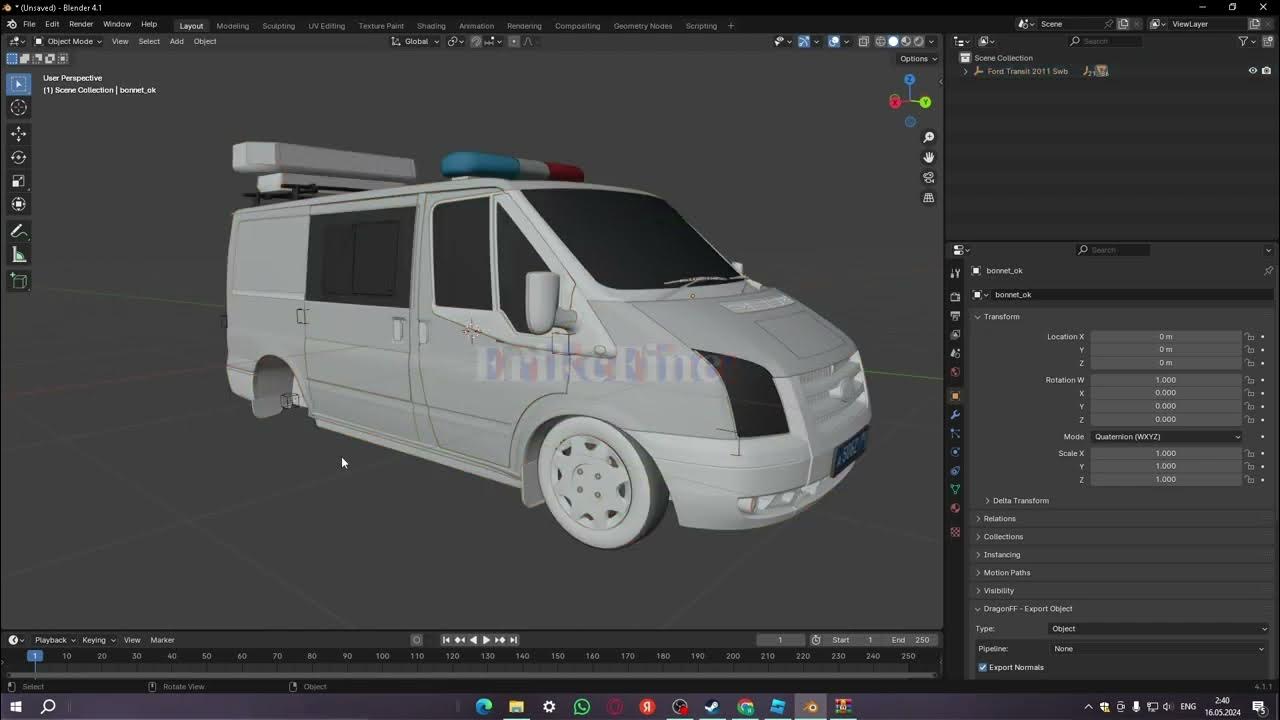Open the Physics properties tab
The width and height of the screenshot is (1280, 720).
955,452
